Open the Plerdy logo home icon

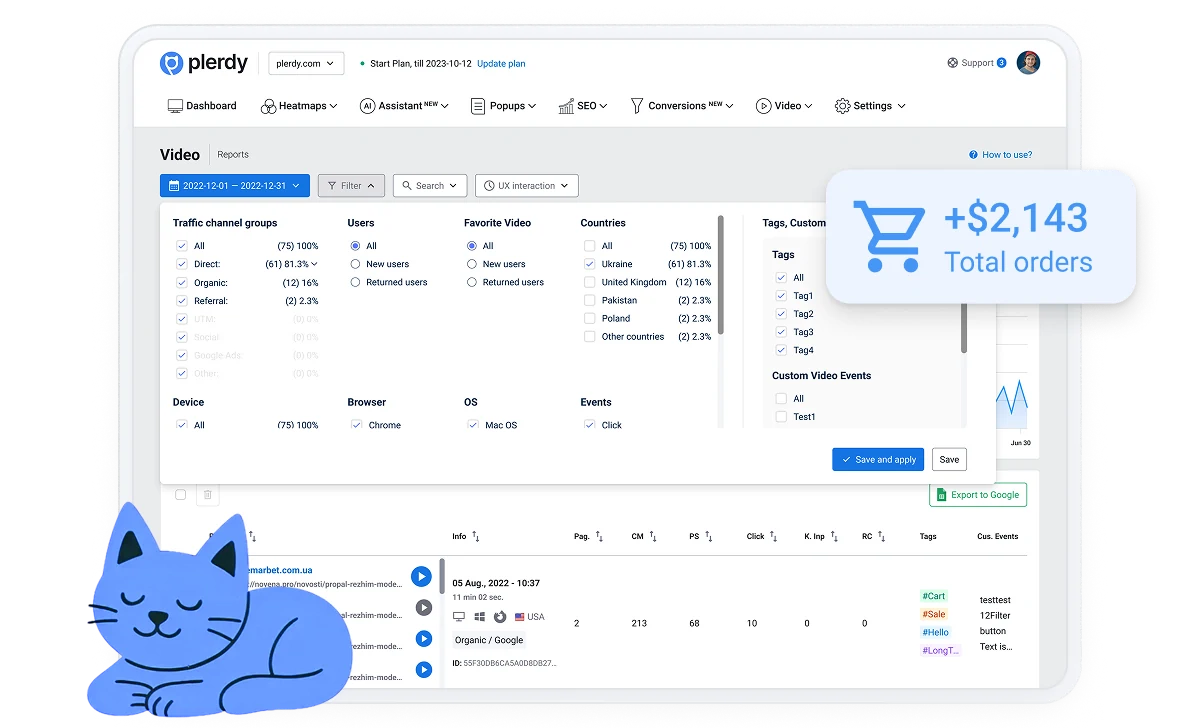pos(172,62)
